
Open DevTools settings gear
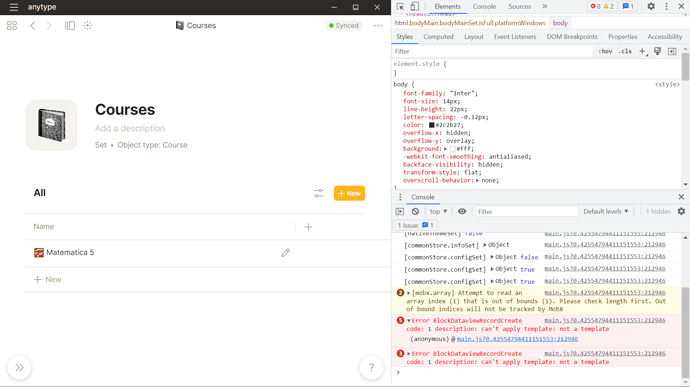click(x=651, y=7)
